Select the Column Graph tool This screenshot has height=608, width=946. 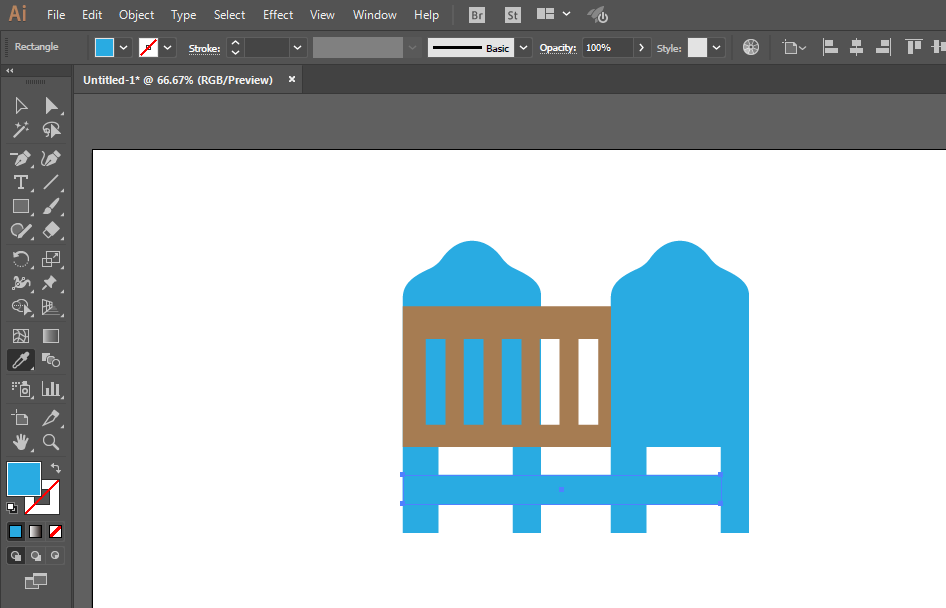click(51, 389)
